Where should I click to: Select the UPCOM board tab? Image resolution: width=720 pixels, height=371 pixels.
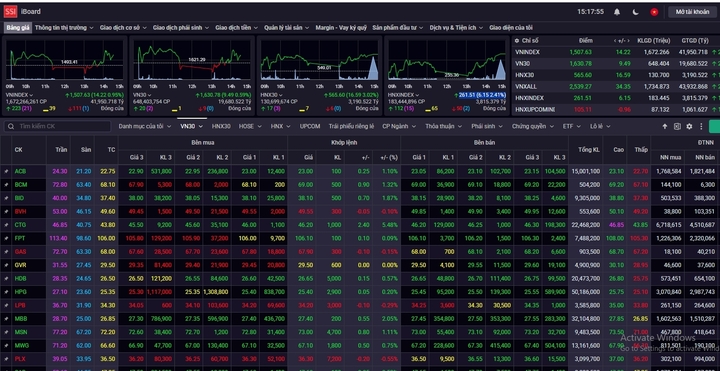coord(310,126)
